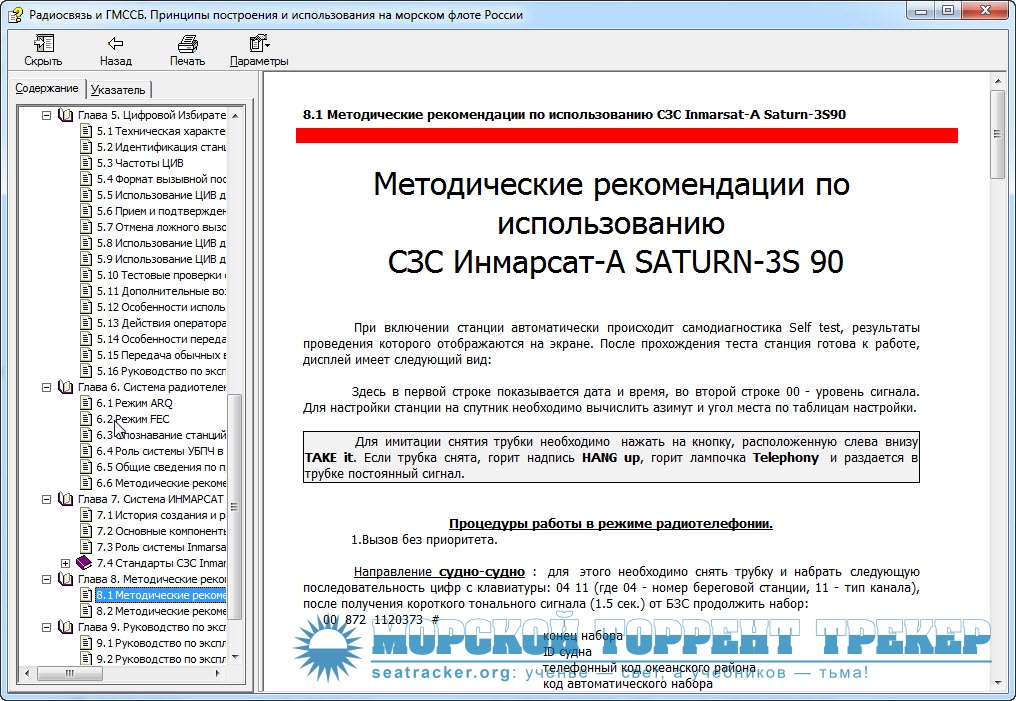This screenshot has height=701, width=1016.
Task: Open topic 8.2 Методические рекомендации
Action: click(x=161, y=611)
